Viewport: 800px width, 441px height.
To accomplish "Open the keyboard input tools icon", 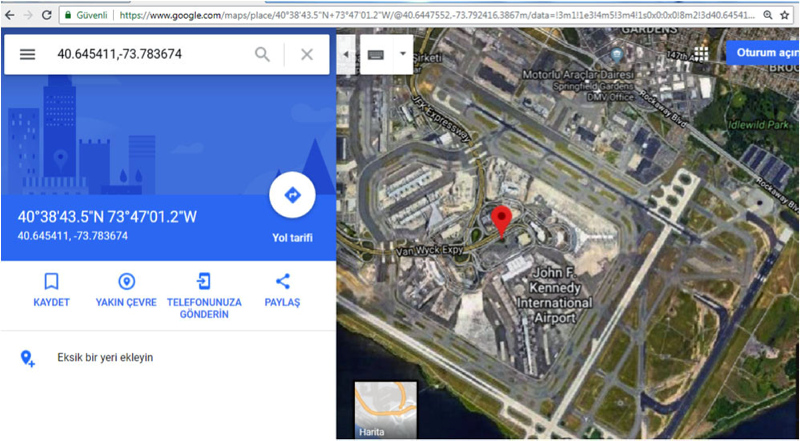I will click(x=376, y=55).
